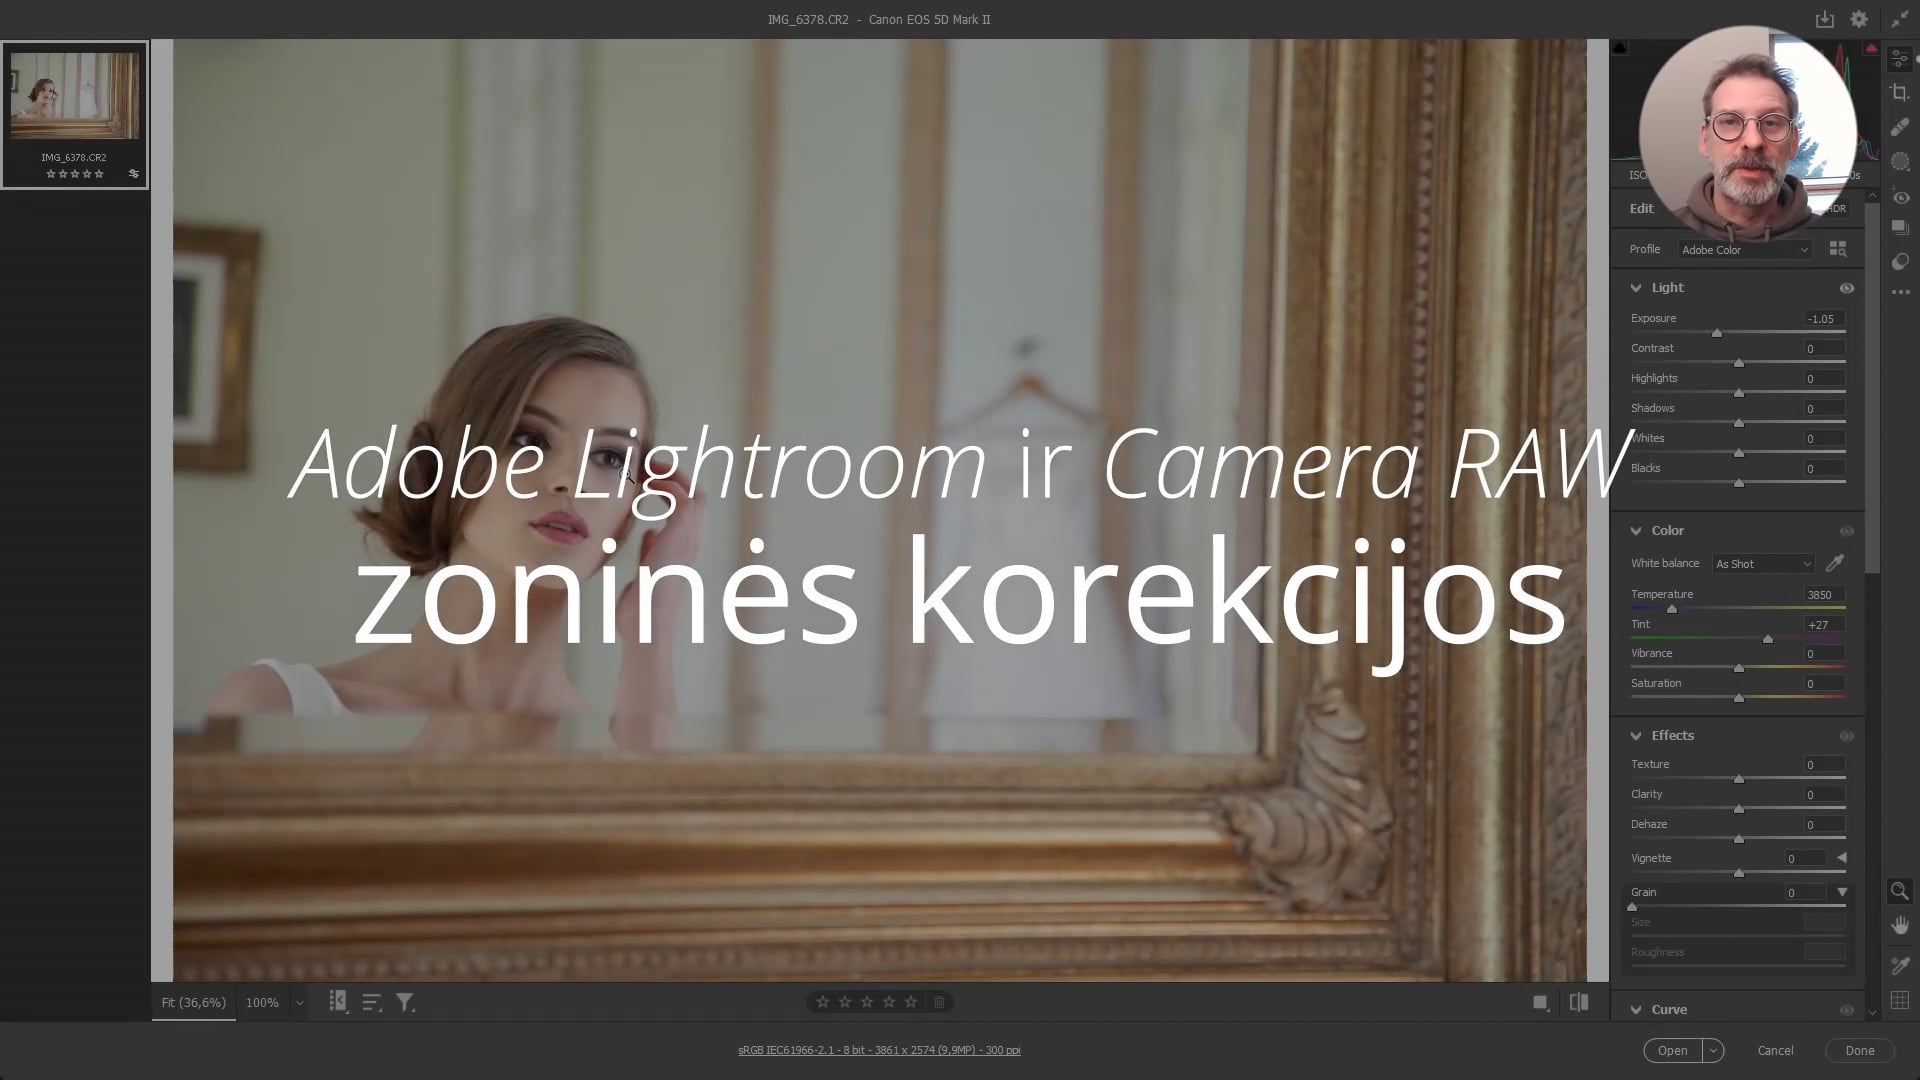Toggle the filmstrip panel icon
This screenshot has width=1920, height=1080.
(x=338, y=1001)
